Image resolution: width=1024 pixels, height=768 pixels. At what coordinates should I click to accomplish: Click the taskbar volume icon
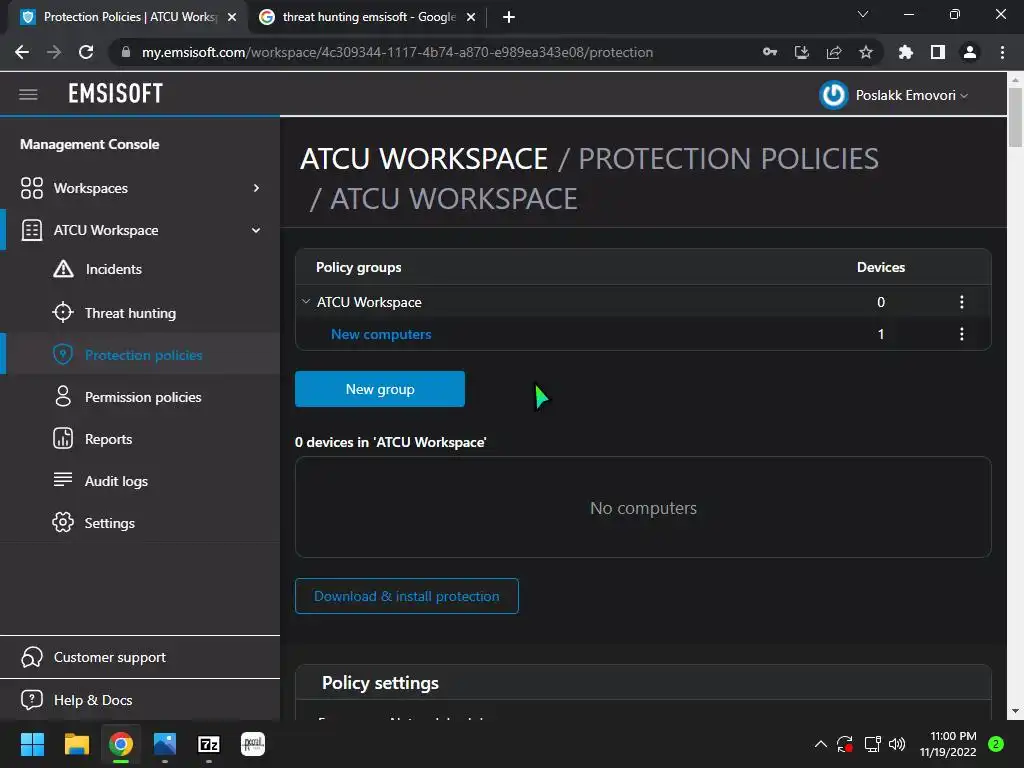click(897, 744)
